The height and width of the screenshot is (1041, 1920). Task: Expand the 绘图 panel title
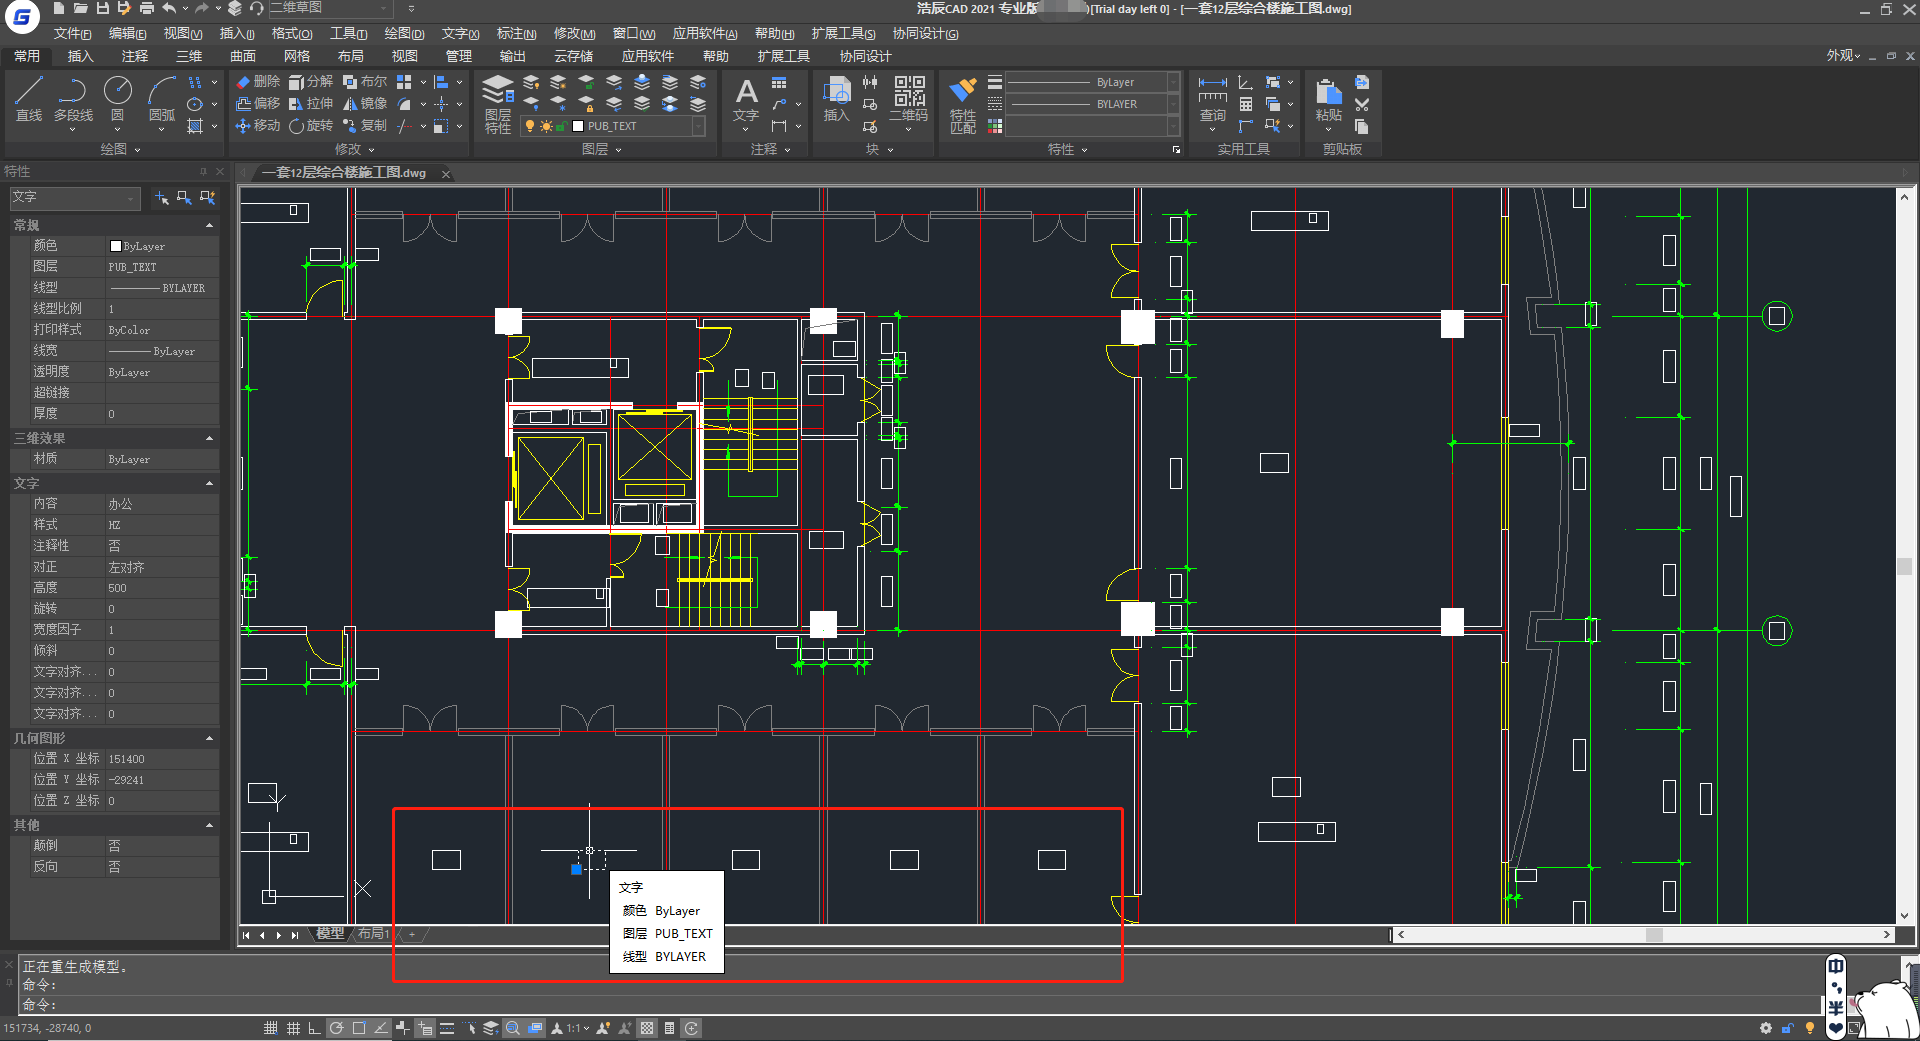point(120,149)
